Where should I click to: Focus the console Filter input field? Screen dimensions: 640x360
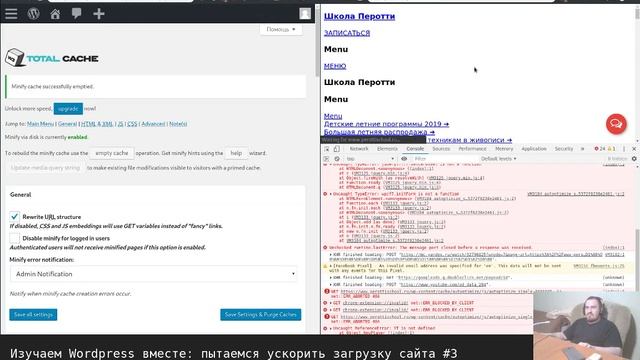tap(444, 159)
